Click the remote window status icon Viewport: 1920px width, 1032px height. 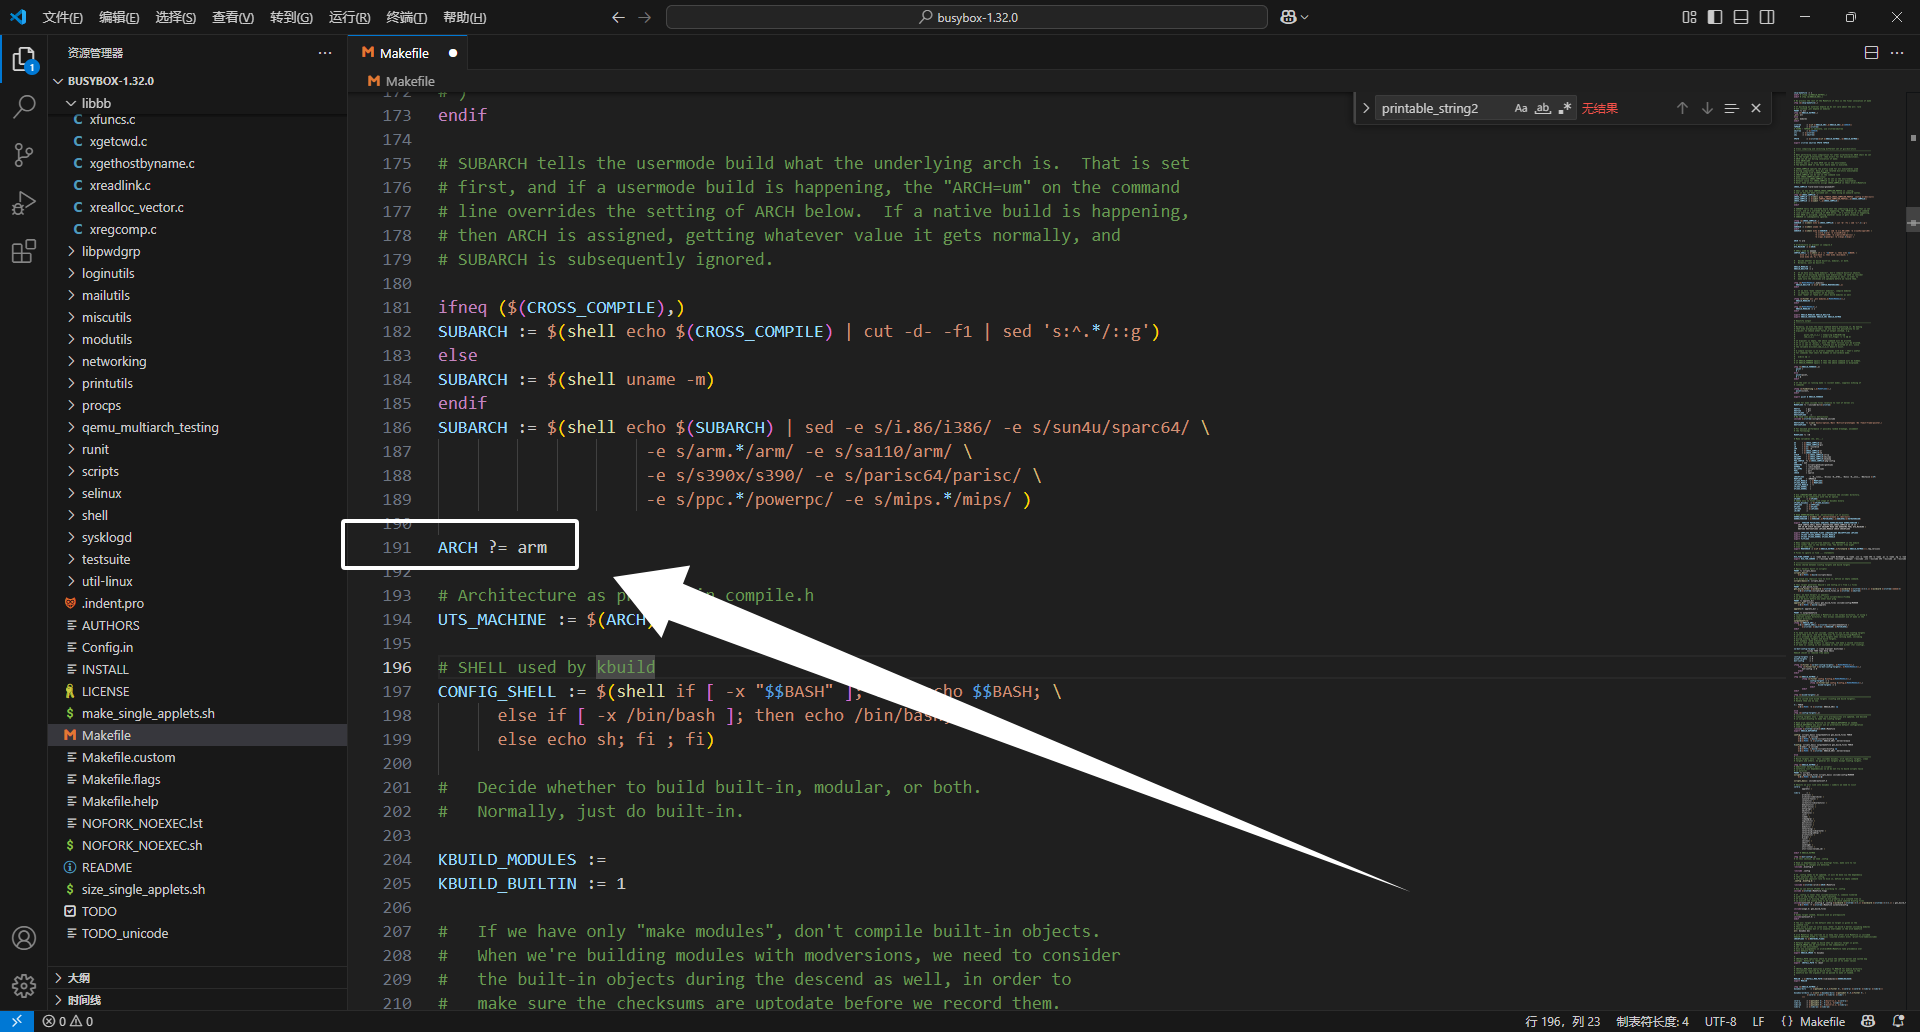[17, 1021]
